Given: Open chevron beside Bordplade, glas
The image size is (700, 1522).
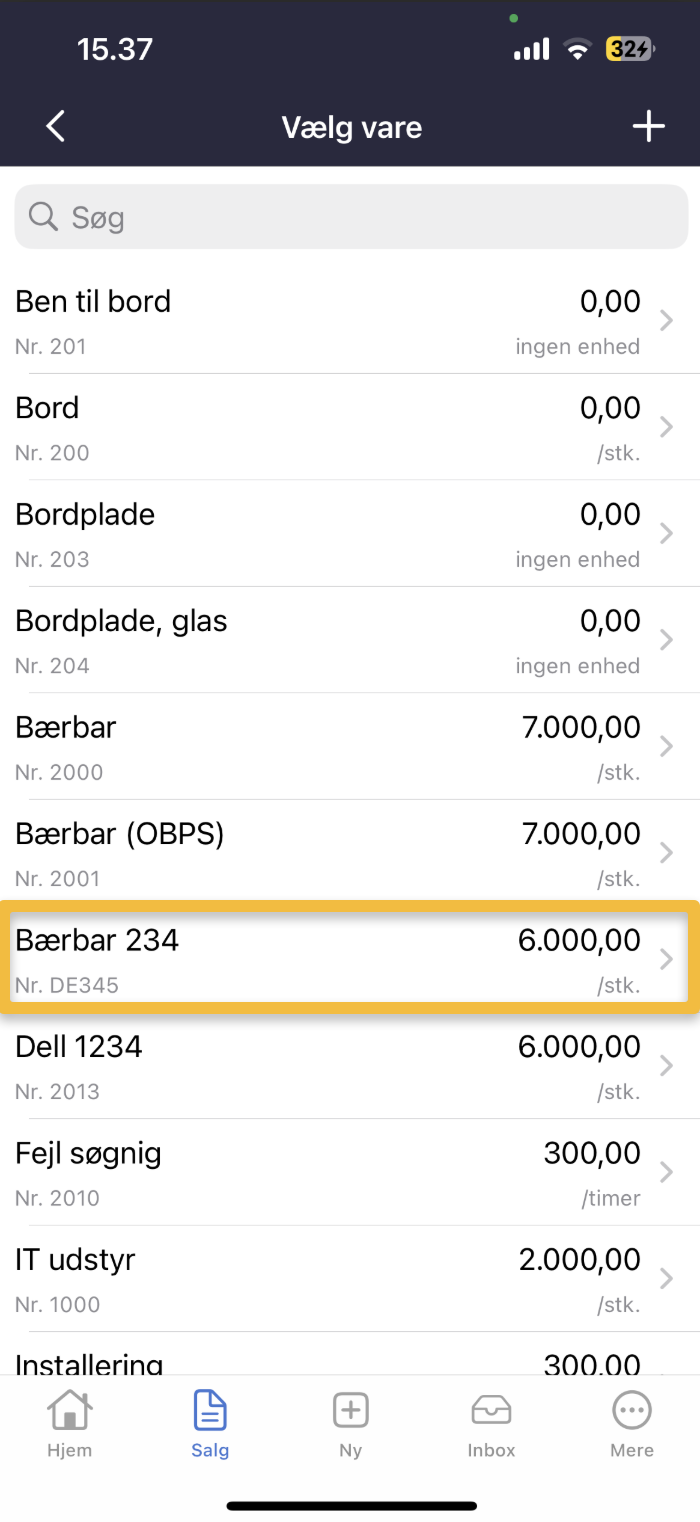Looking at the screenshot, I should [667, 640].
